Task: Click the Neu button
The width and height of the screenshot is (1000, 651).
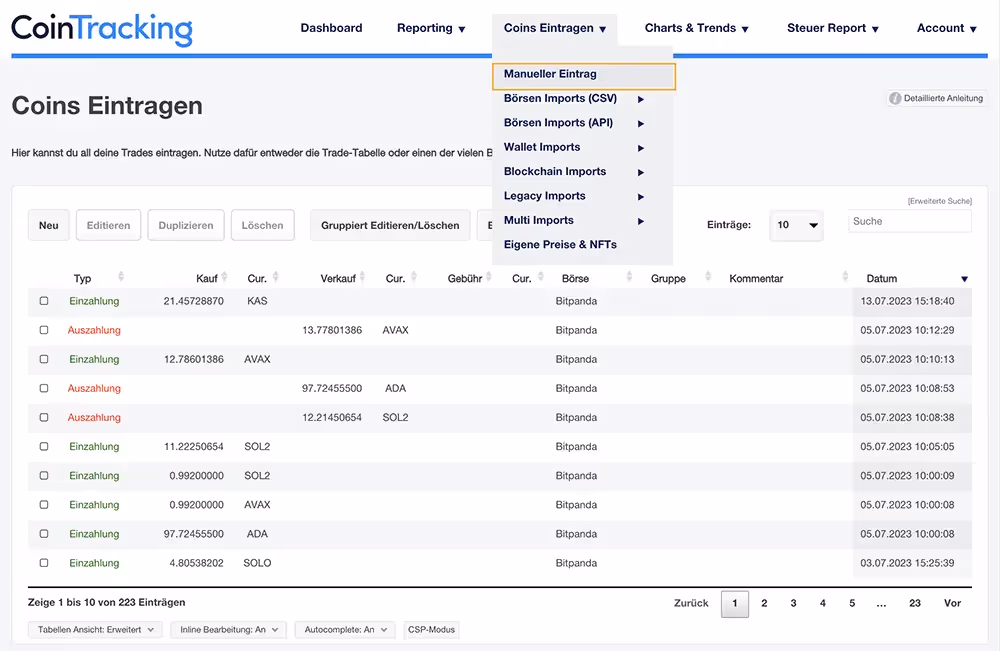Action: coord(48,225)
